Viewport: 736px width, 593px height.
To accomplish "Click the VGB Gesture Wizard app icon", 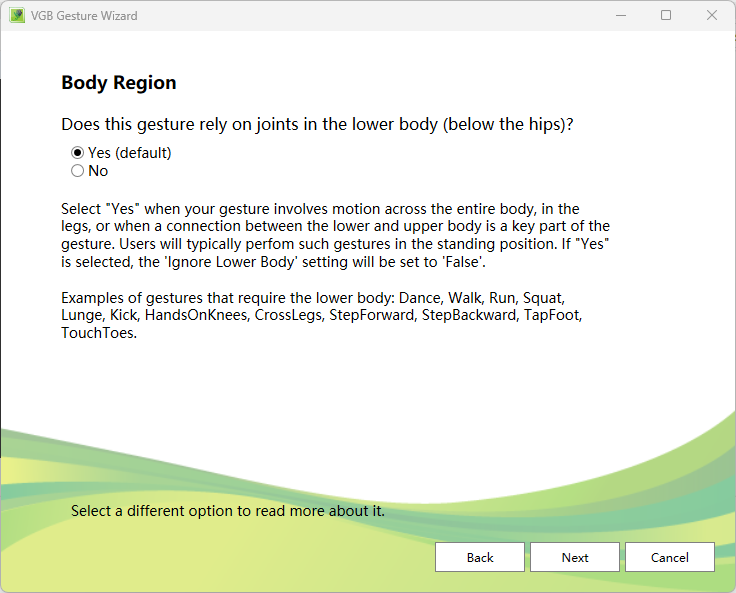I will (x=17, y=16).
